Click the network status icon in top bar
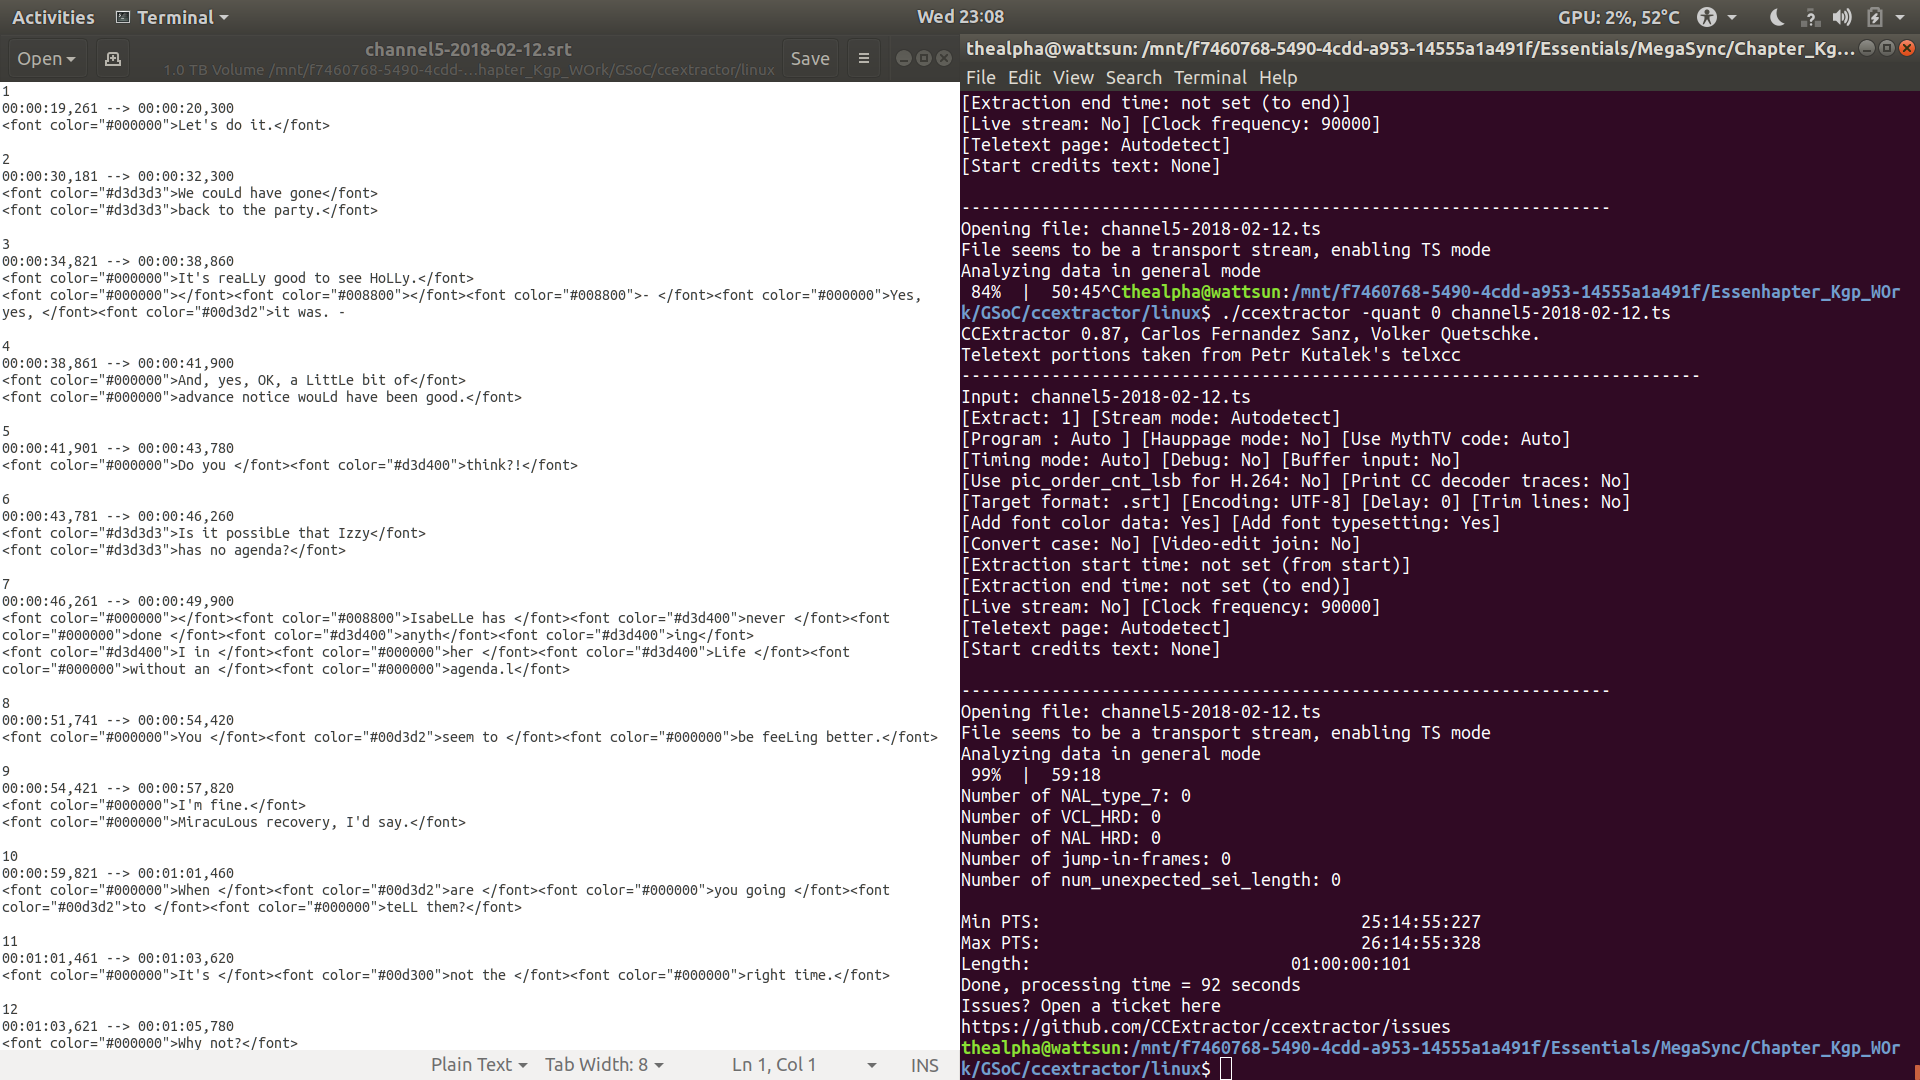 tap(1810, 17)
